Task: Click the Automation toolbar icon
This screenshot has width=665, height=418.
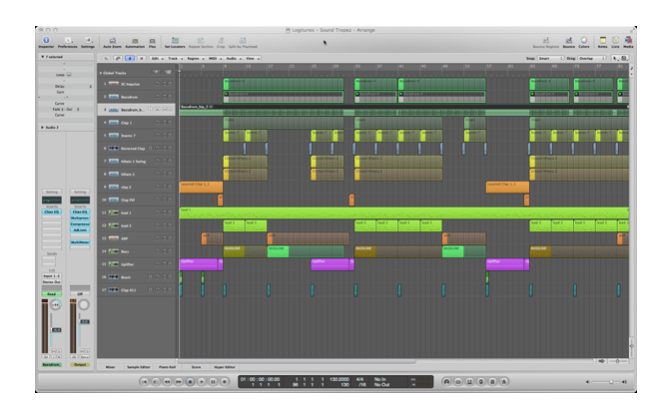Action: 135,41
